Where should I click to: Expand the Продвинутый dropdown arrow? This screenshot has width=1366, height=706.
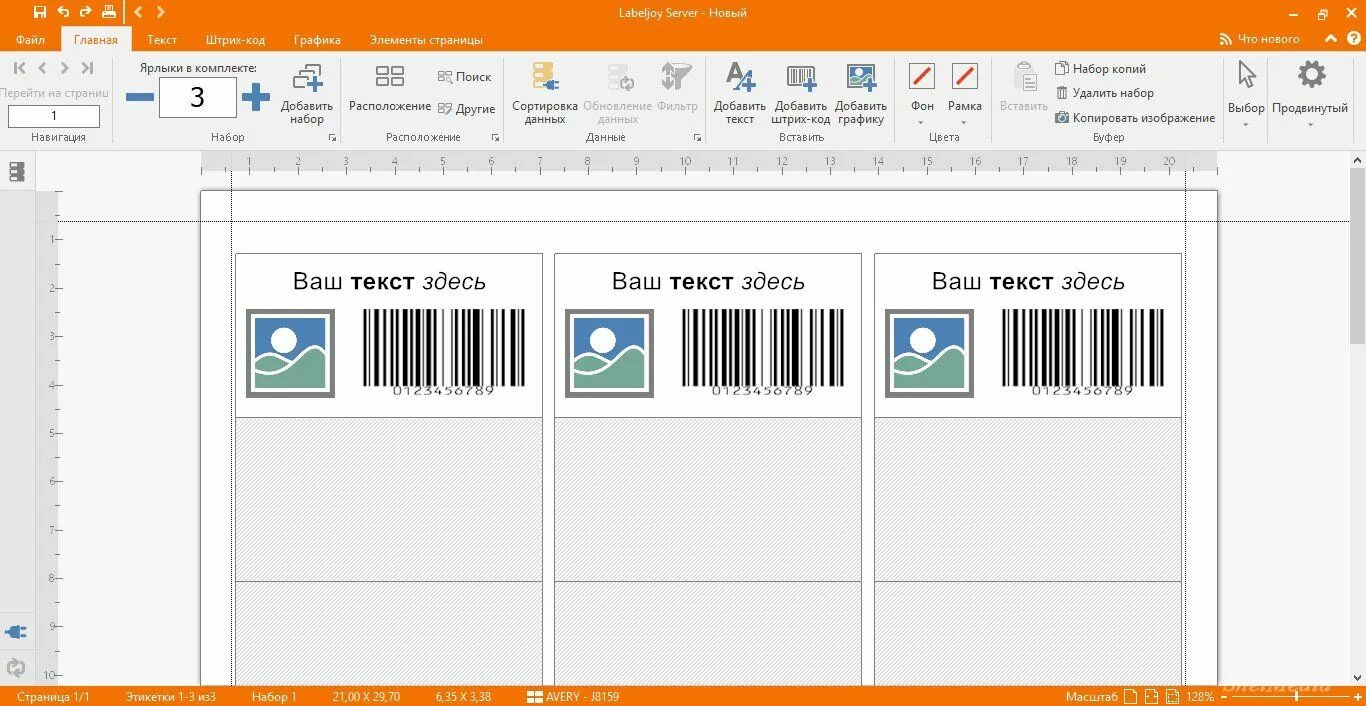tap(1310, 125)
